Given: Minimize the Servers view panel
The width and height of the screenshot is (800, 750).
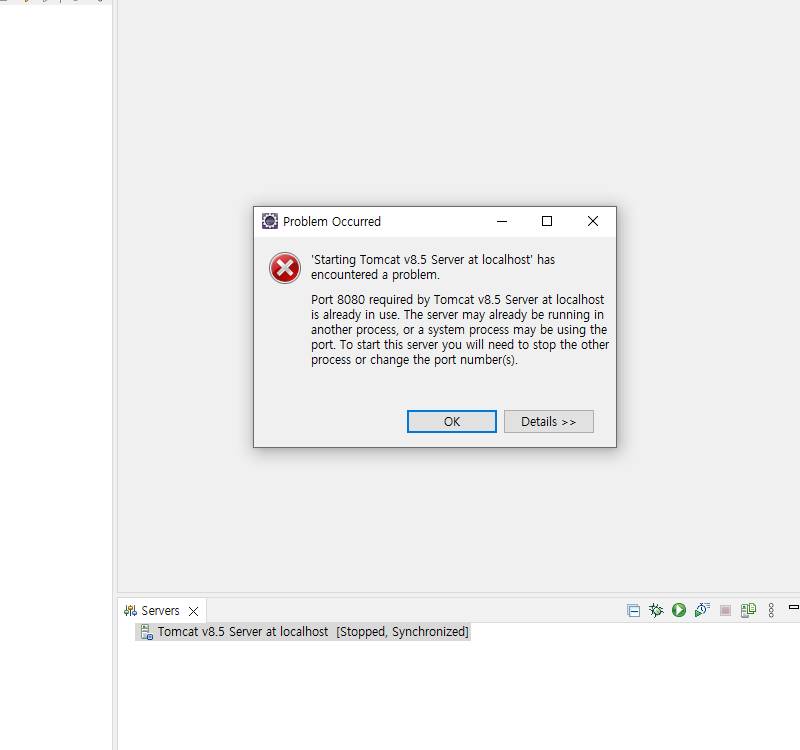Looking at the screenshot, I should pos(794,607).
